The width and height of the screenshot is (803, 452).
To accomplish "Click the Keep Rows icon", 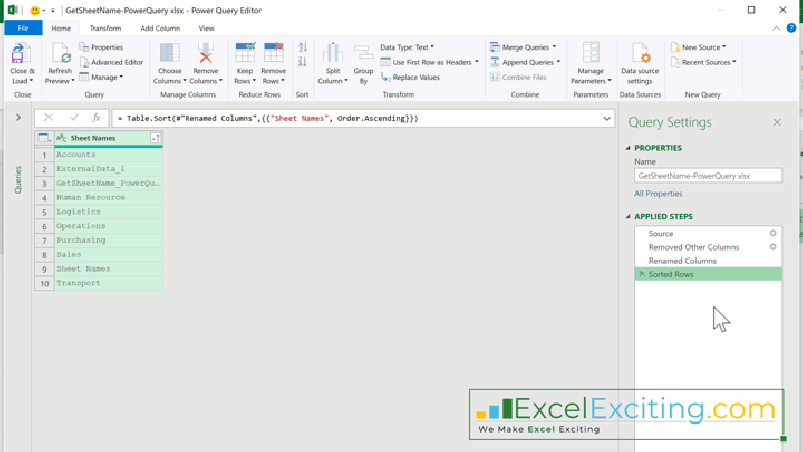I will 245,54.
